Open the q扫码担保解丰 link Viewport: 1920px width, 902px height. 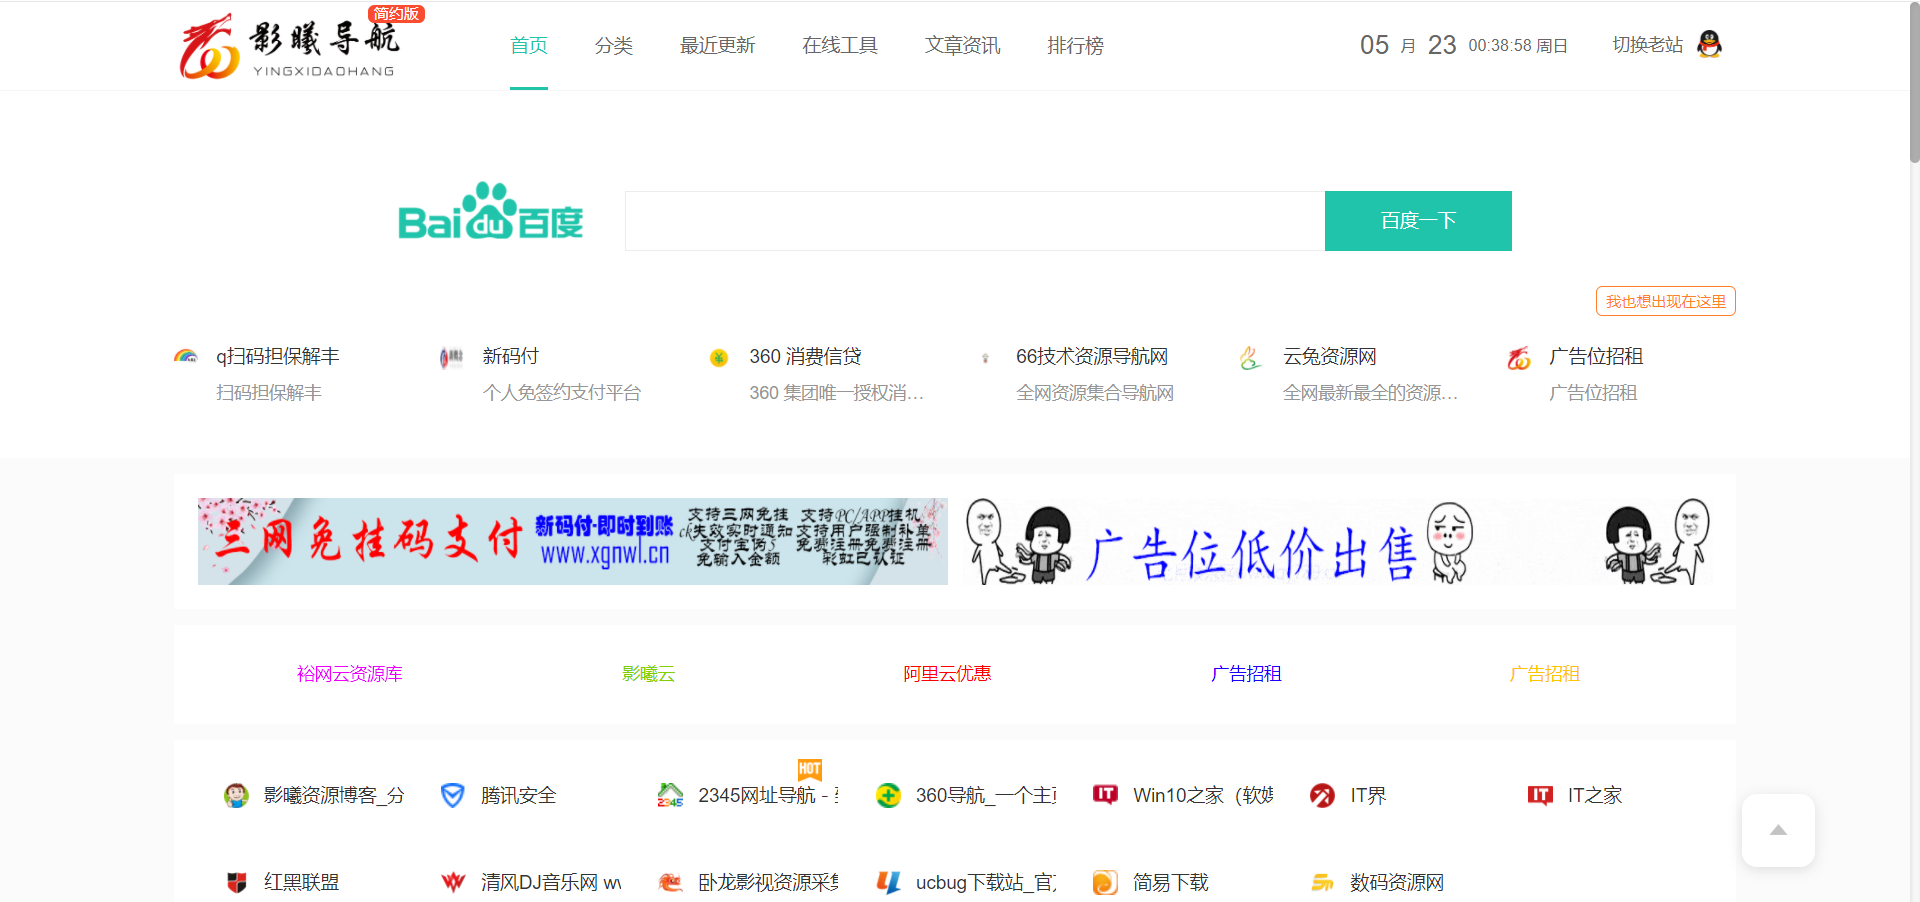(x=278, y=357)
